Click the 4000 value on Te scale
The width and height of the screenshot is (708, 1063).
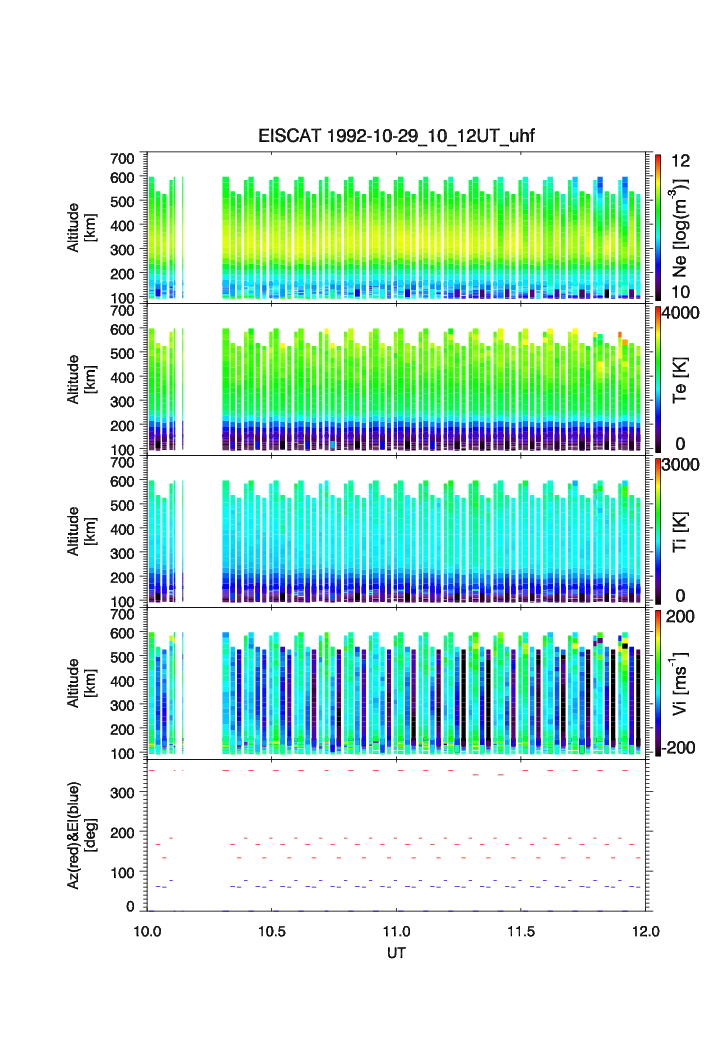tap(681, 314)
